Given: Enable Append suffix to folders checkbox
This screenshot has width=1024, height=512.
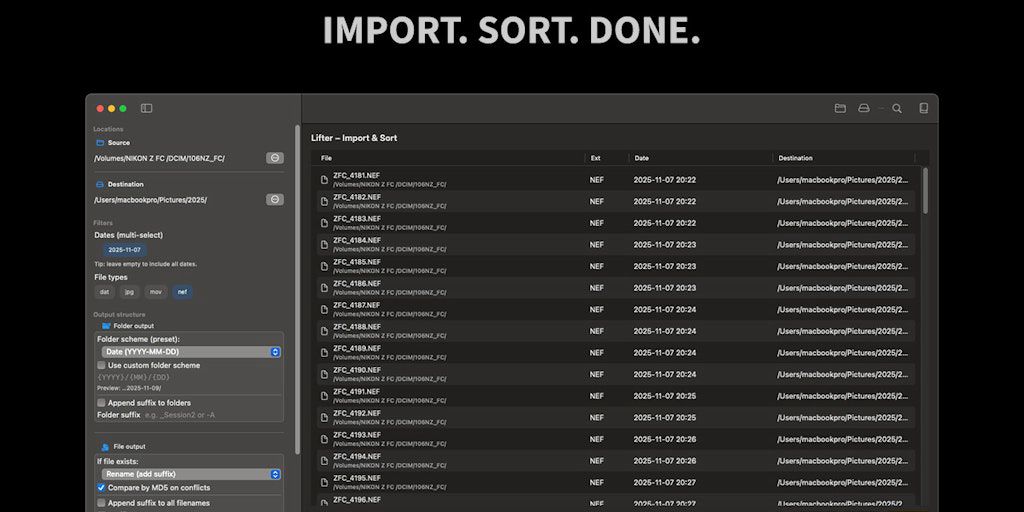Looking at the screenshot, I should [101, 403].
